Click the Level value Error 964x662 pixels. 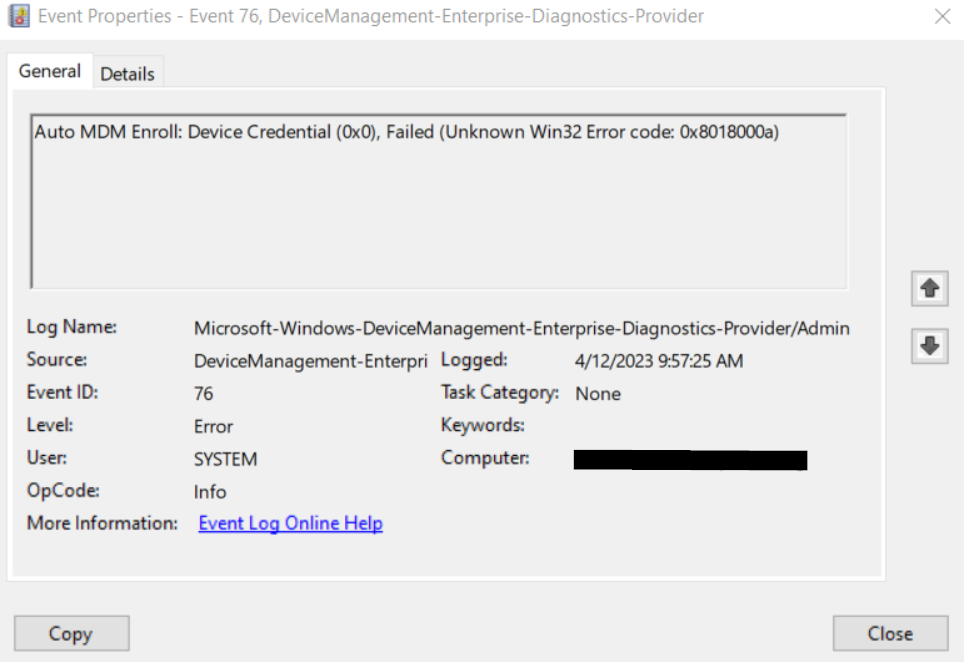[213, 426]
